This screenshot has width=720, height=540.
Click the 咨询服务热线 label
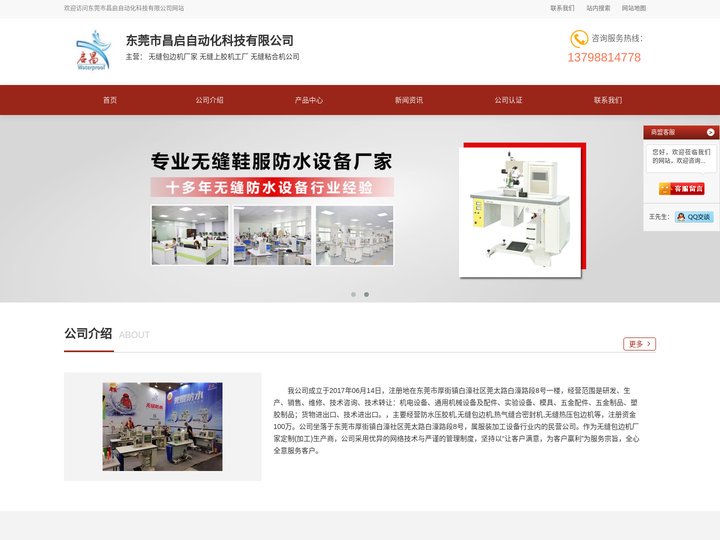(x=617, y=39)
